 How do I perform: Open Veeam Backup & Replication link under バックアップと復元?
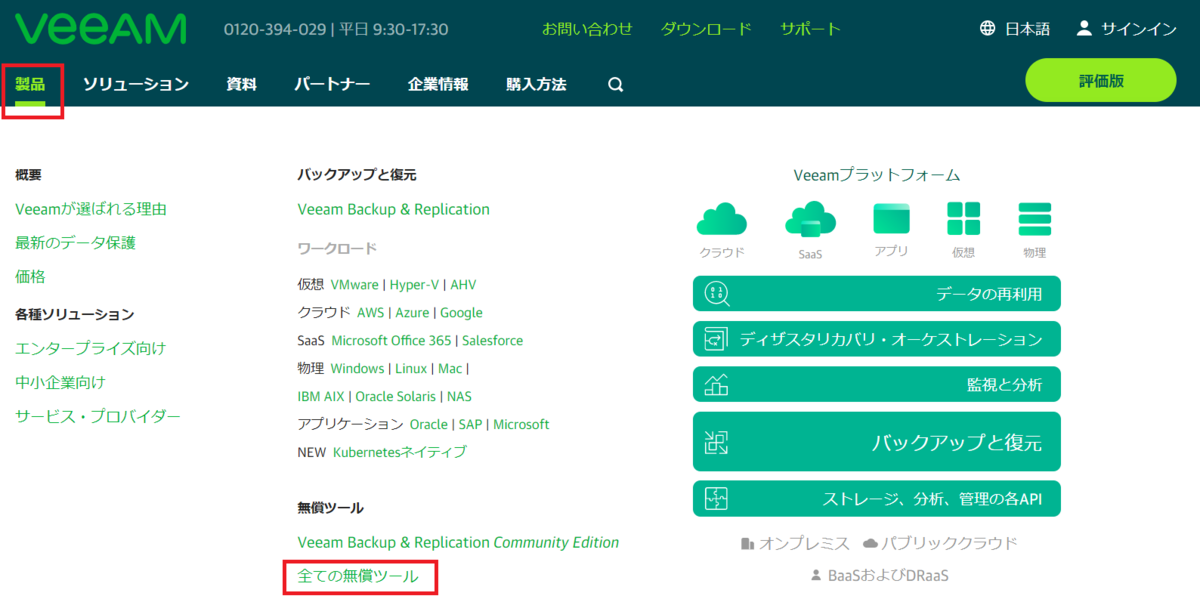(x=394, y=209)
